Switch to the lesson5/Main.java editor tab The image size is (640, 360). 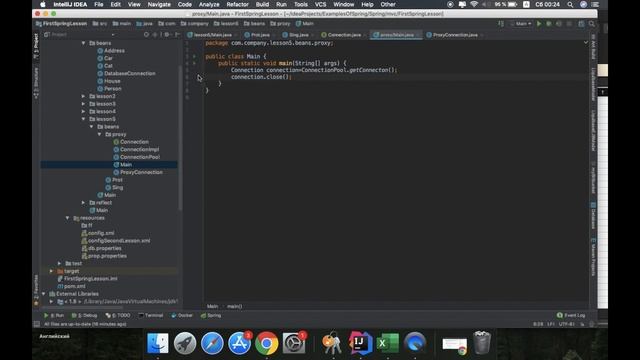[x=212, y=35]
